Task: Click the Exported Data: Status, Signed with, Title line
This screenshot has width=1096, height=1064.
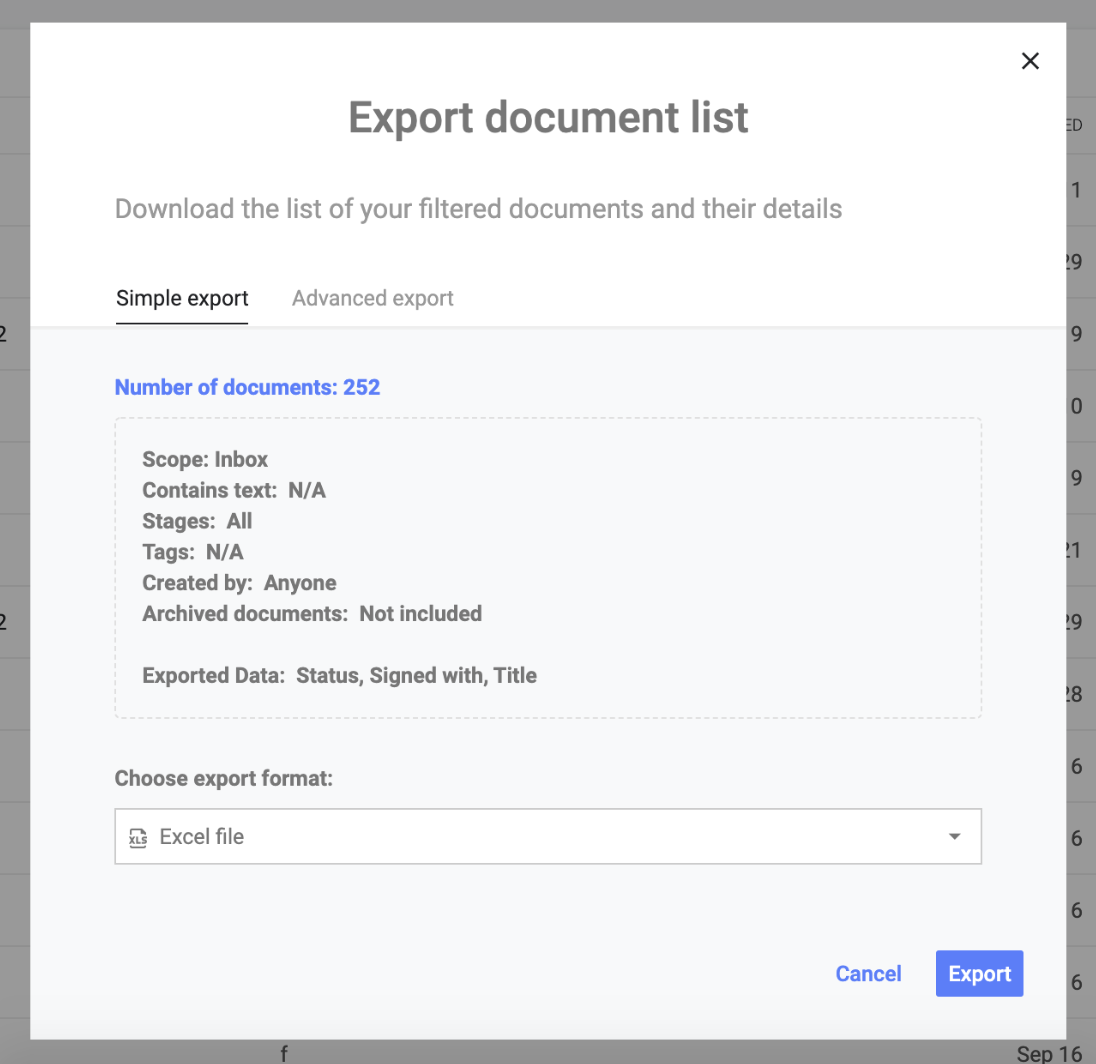Action: tap(340, 675)
